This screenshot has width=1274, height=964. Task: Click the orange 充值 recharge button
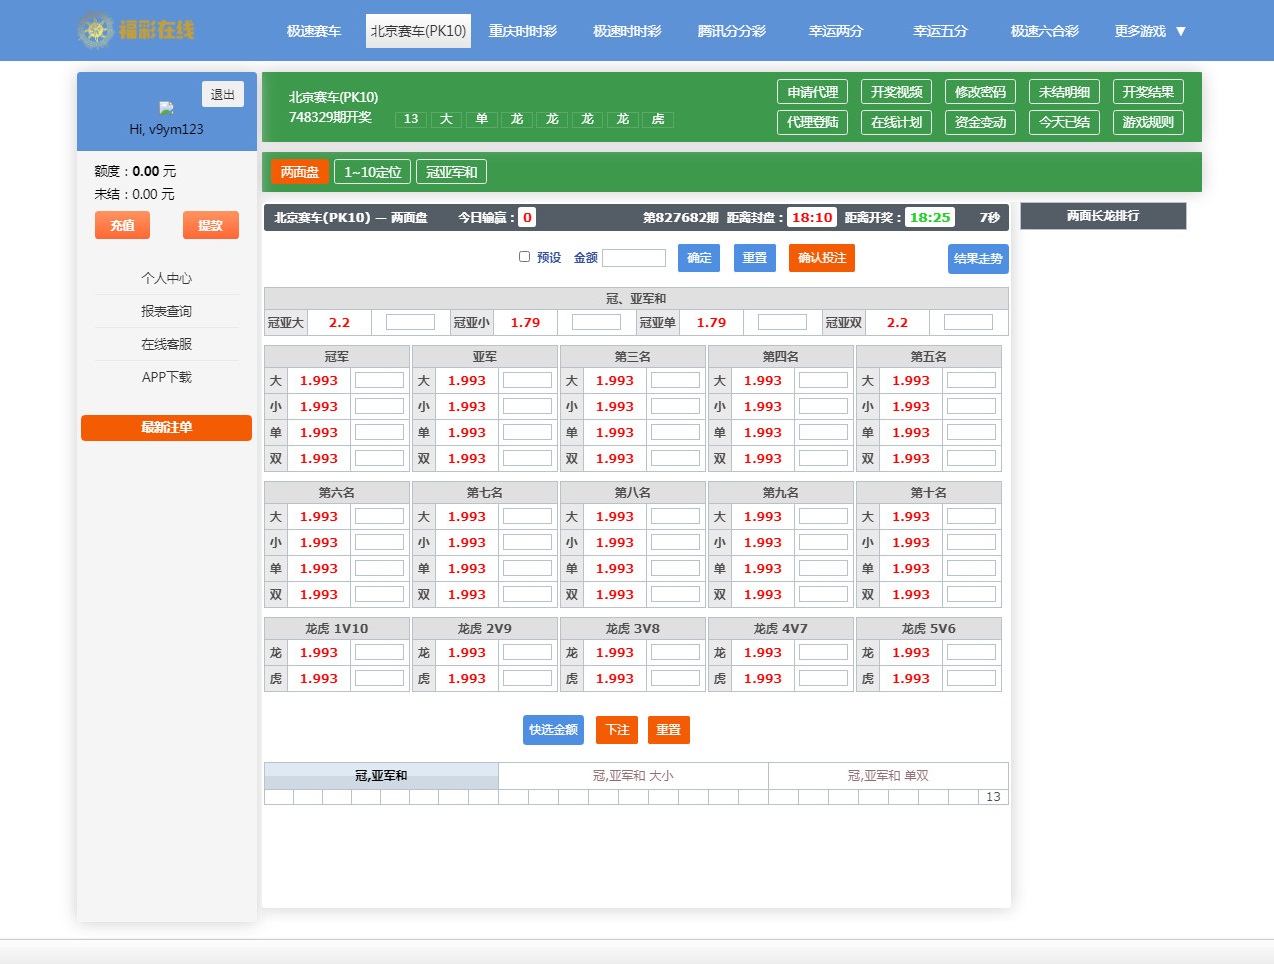click(x=122, y=225)
